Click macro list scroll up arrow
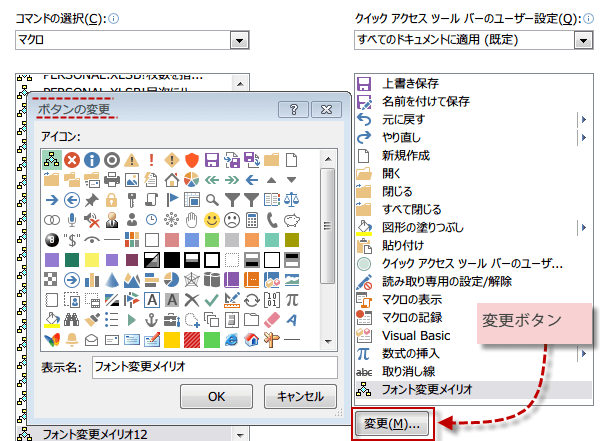The width and height of the screenshot is (600, 441). tap(240, 83)
